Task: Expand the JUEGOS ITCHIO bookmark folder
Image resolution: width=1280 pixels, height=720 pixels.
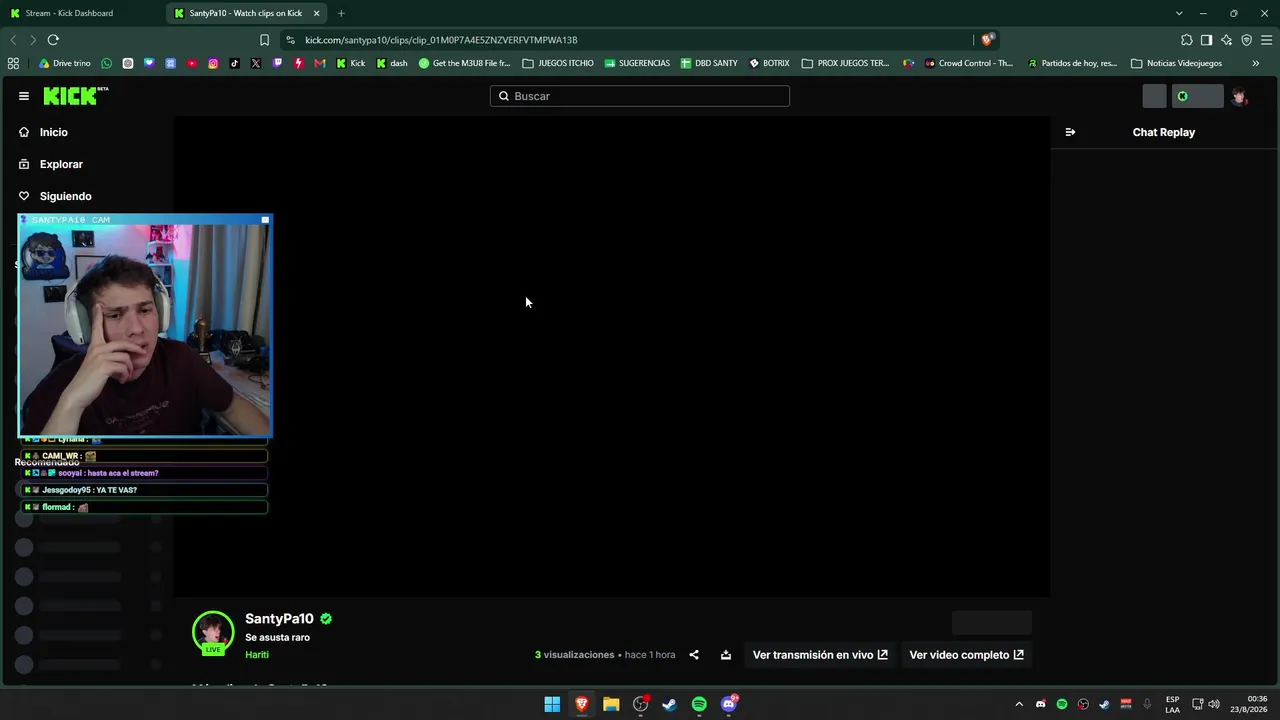Action: click(558, 63)
